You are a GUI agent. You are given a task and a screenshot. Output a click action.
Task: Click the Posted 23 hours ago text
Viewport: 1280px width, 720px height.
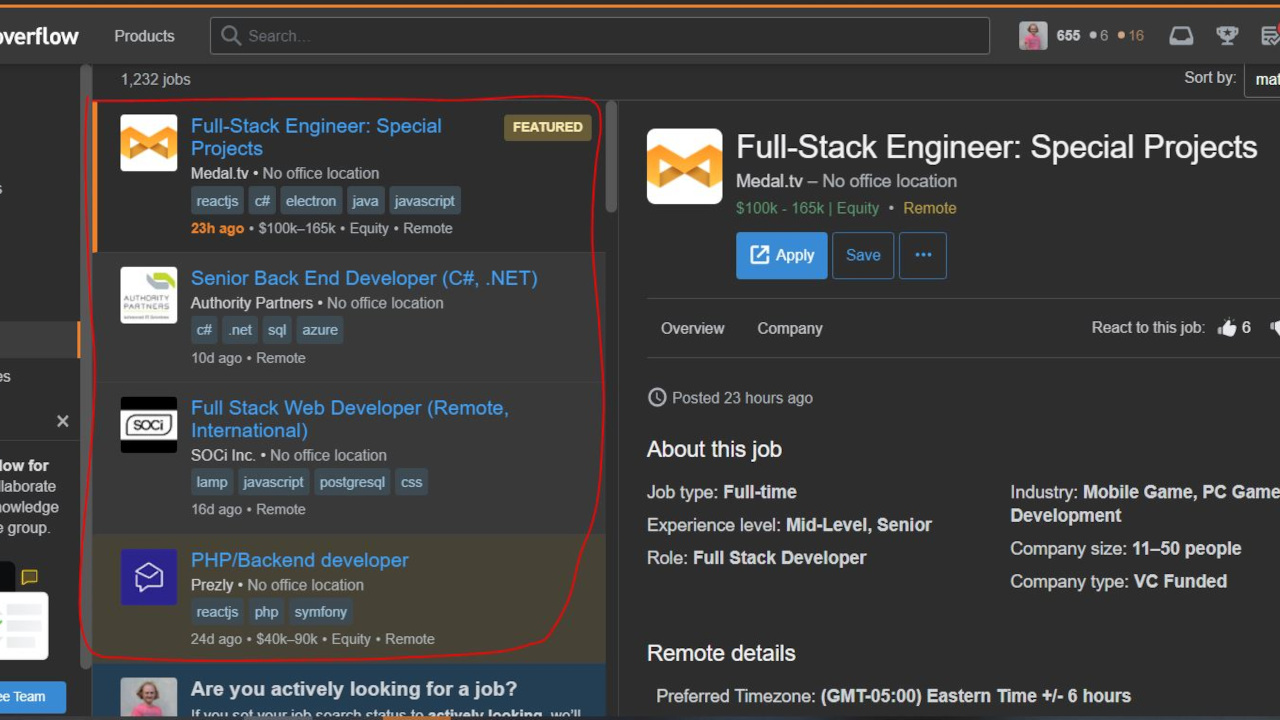(x=742, y=398)
